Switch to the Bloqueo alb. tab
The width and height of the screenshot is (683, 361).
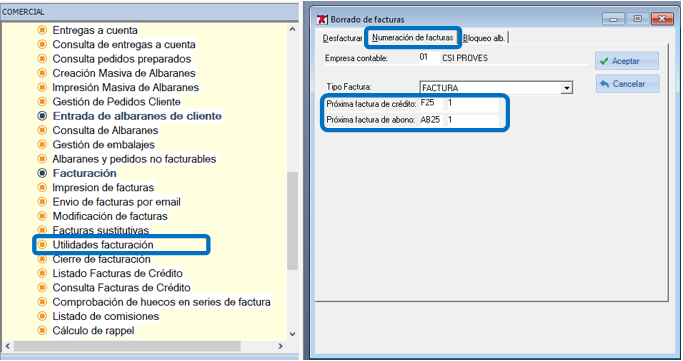pyautogui.click(x=484, y=38)
